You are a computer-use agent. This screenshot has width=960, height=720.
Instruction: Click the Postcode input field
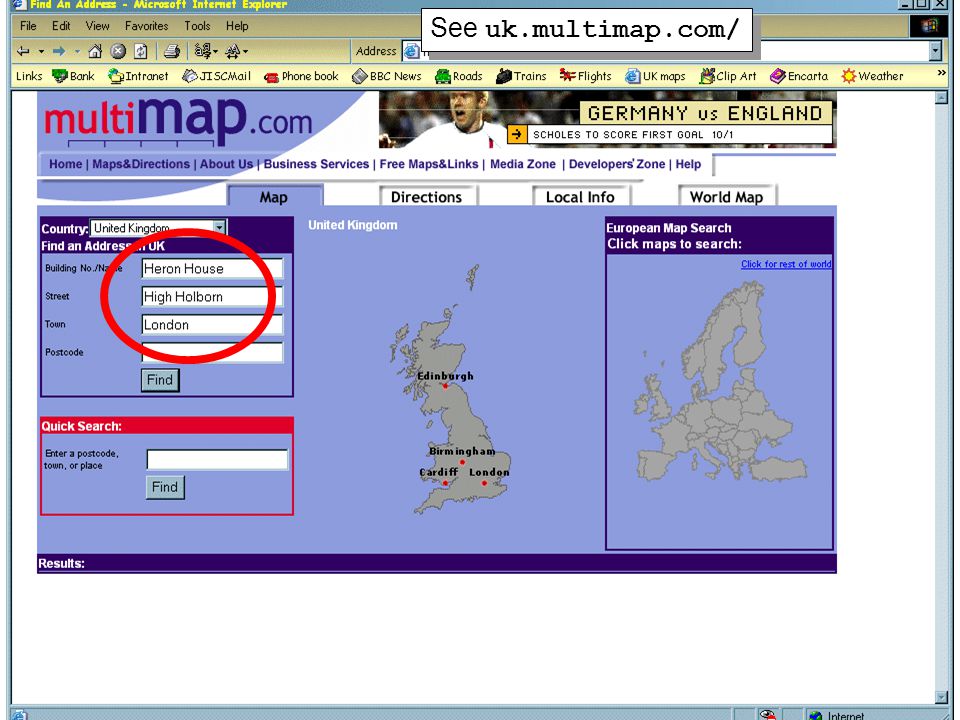[212, 353]
